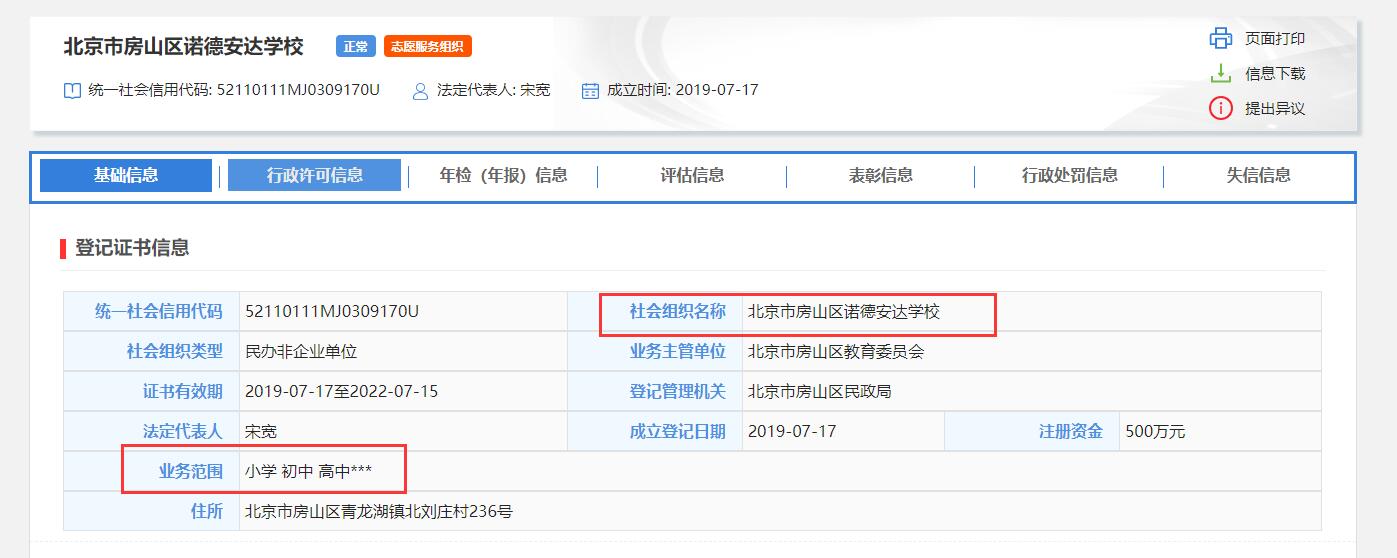1397x558 pixels.
Task: Click the book icon beside 统一社会信用代码
Action: tap(72, 91)
